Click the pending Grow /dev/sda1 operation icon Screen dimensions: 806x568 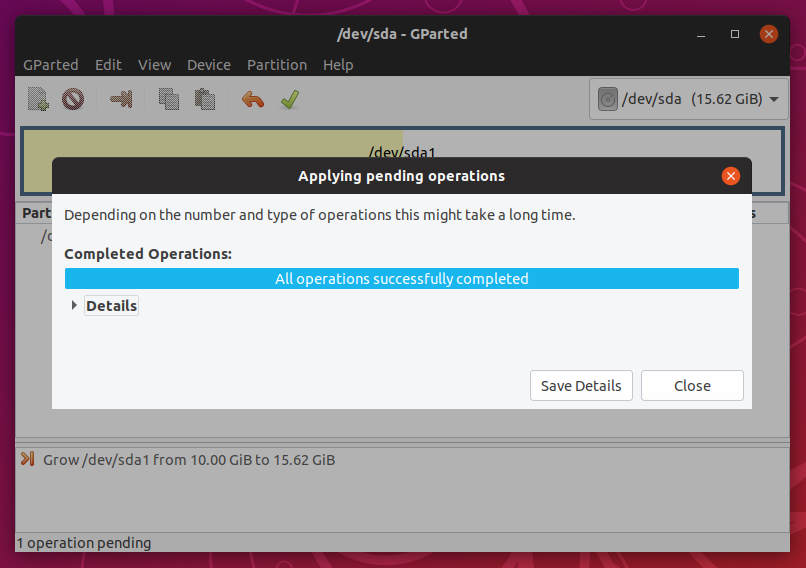coord(28,460)
